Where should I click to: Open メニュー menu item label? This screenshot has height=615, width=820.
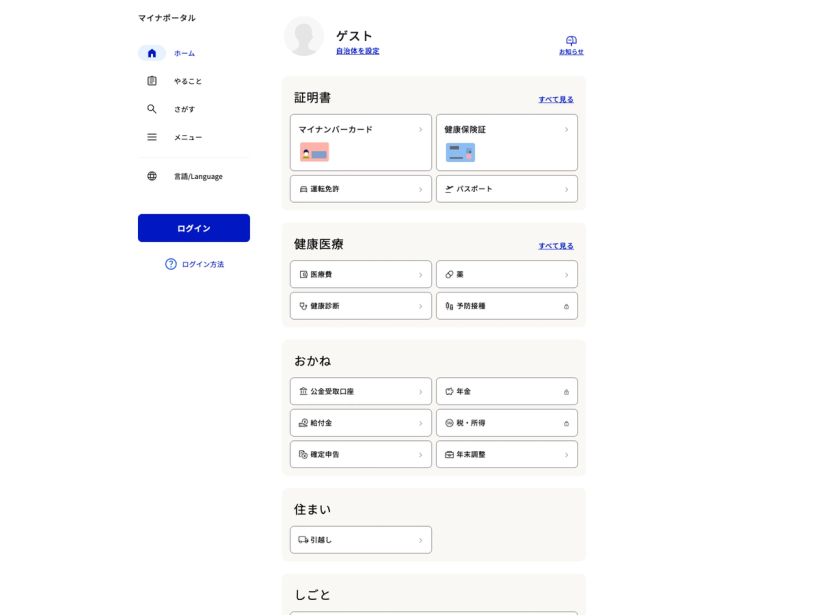click(x=188, y=137)
